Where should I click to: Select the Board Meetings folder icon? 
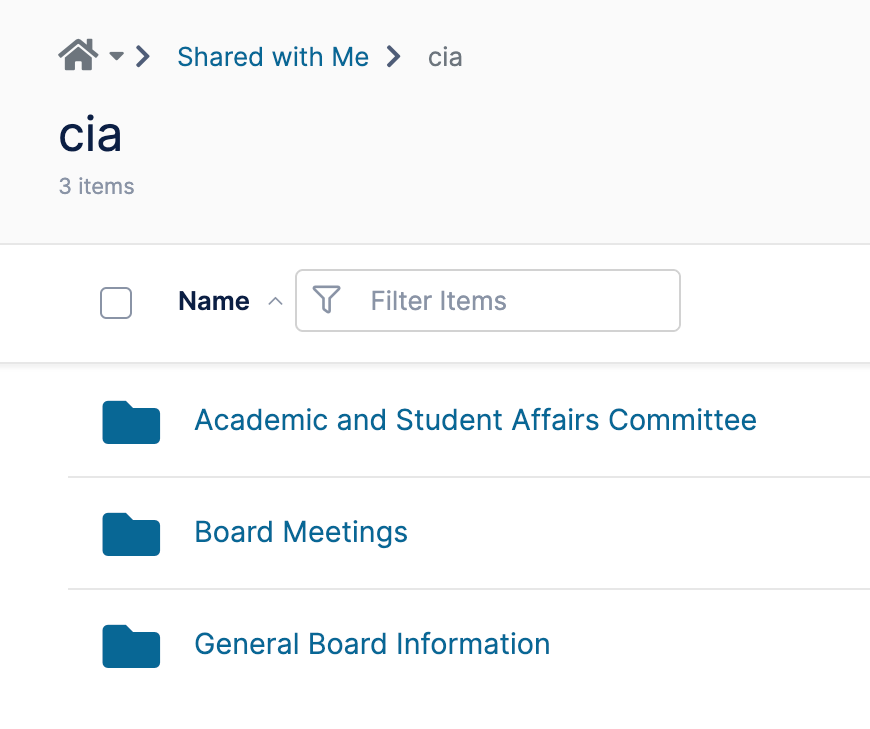click(x=131, y=534)
